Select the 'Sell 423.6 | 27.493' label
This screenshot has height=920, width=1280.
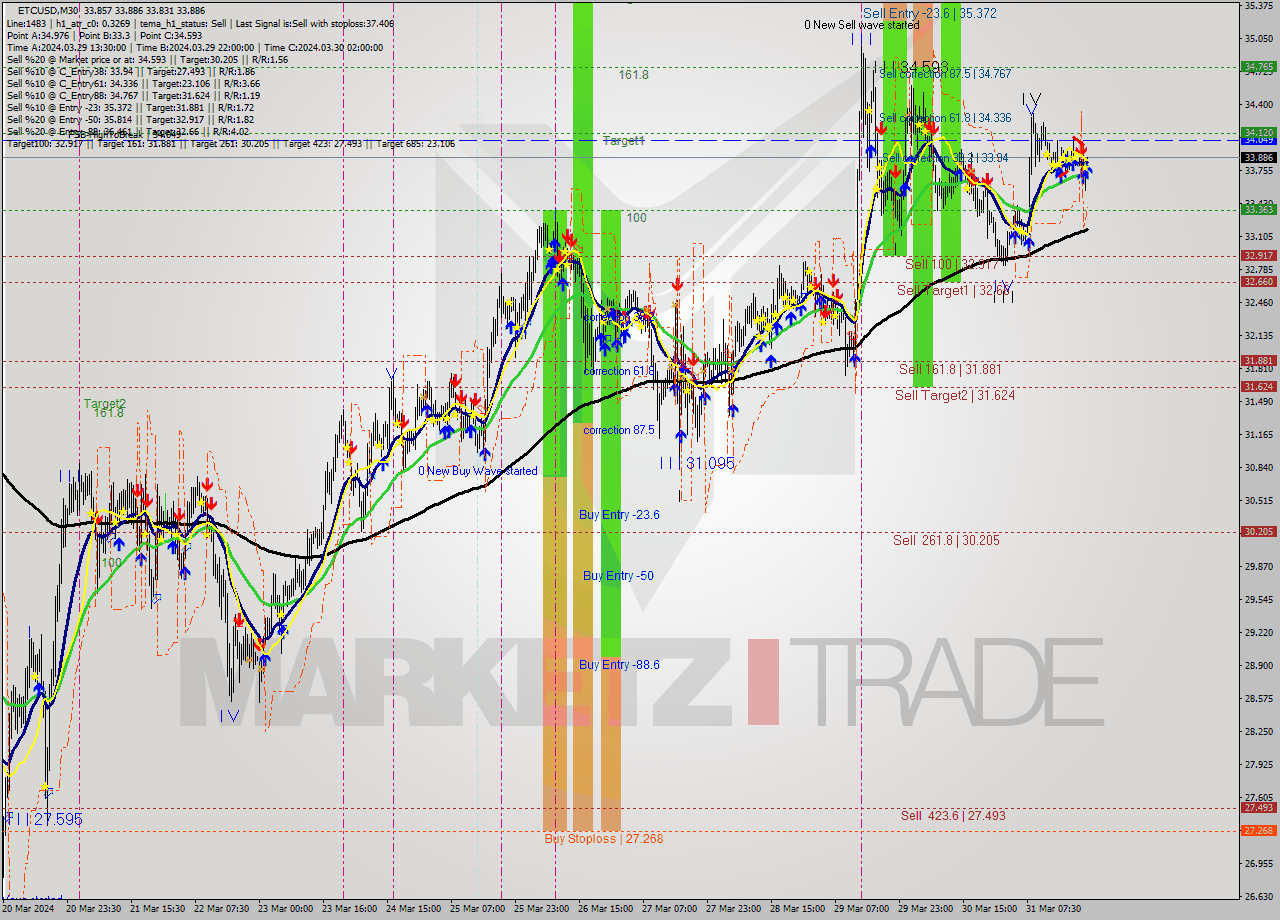(953, 815)
